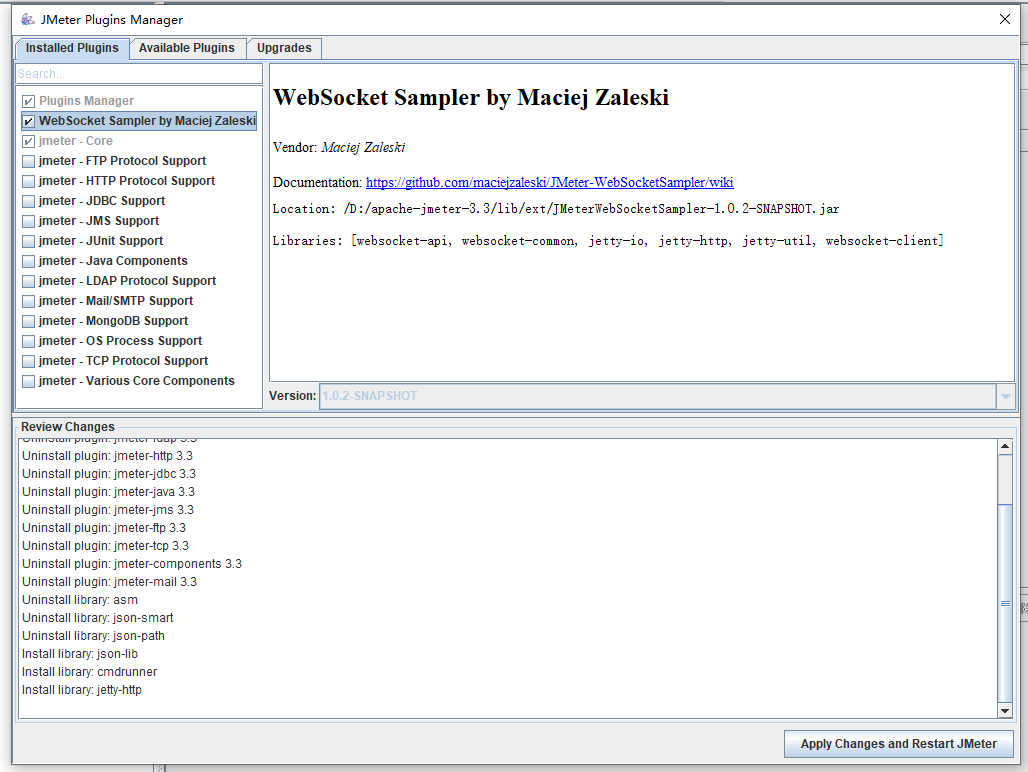Click the 'Install library: json-lib' line
This screenshot has width=1028, height=772.
click(80, 654)
